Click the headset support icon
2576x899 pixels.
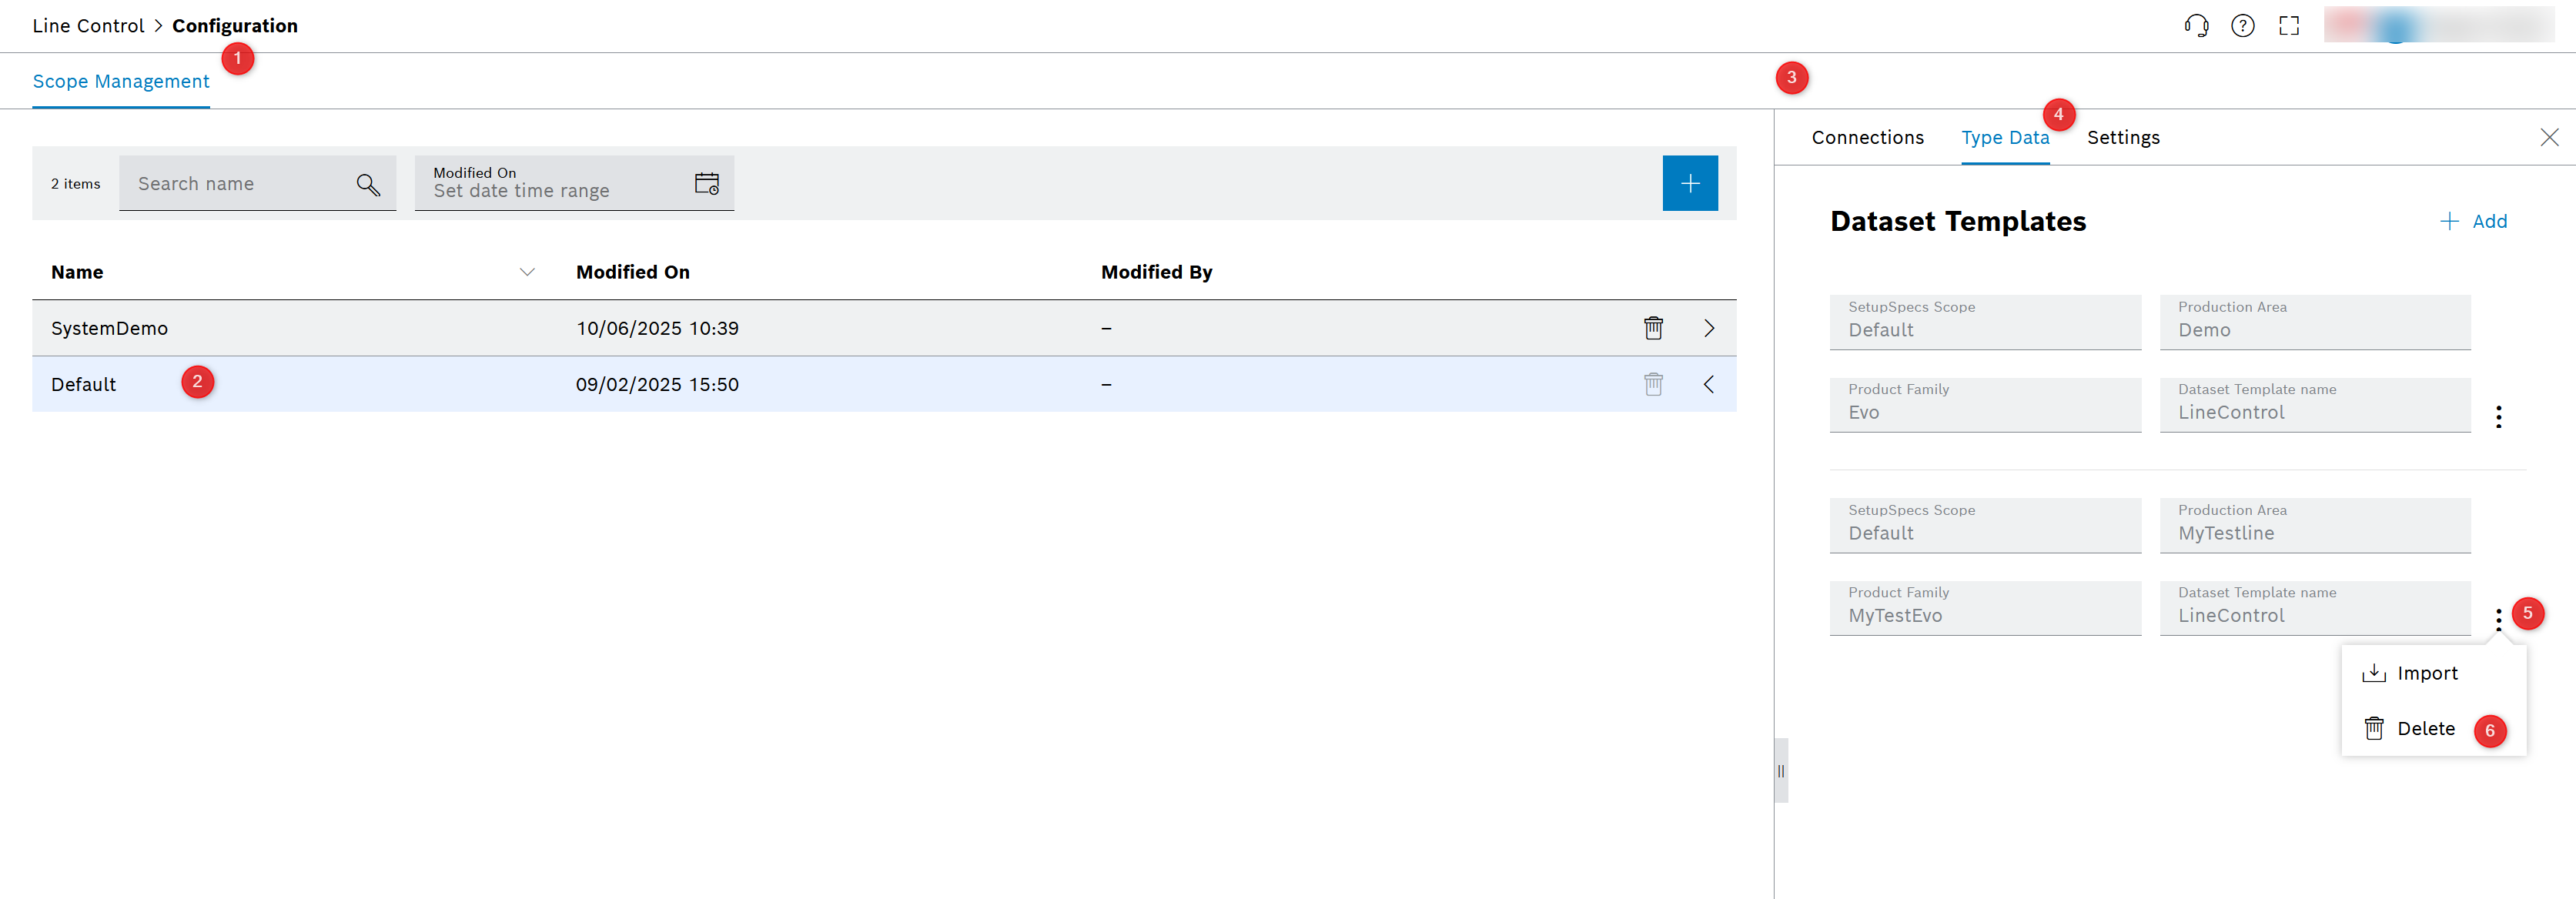[x=2196, y=26]
